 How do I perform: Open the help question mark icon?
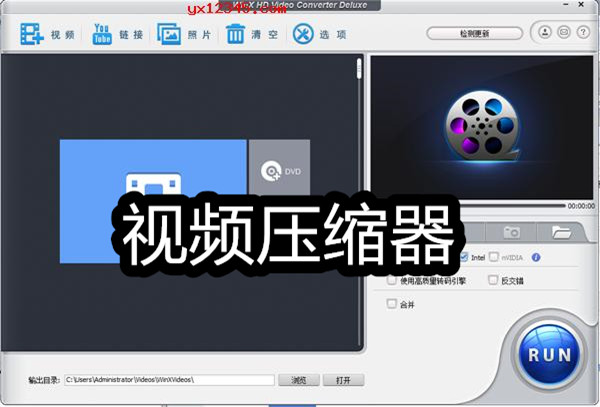click(583, 32)
